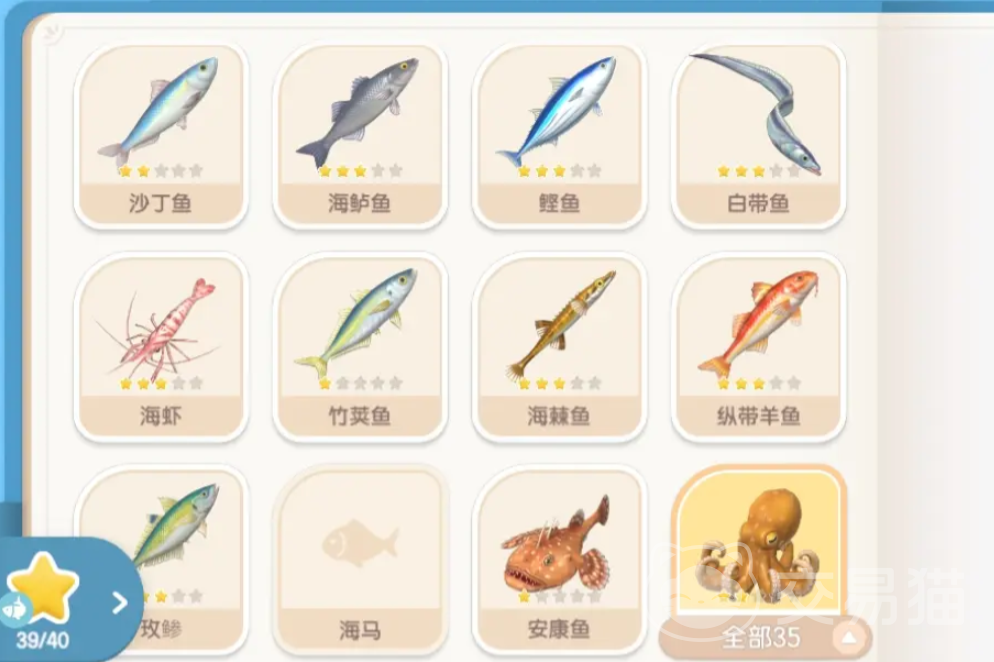Click the large yellow star badge
This screenshot has height=662, width=994.
[43, 587]
